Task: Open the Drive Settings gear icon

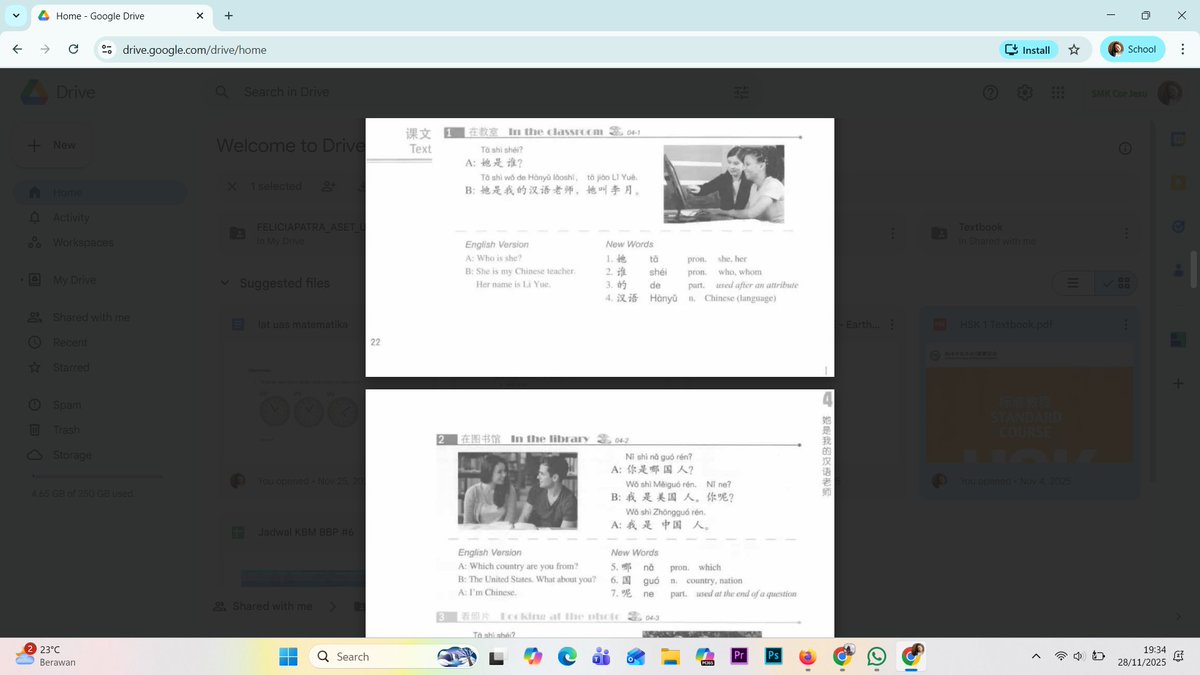Action: point(1025,92)
